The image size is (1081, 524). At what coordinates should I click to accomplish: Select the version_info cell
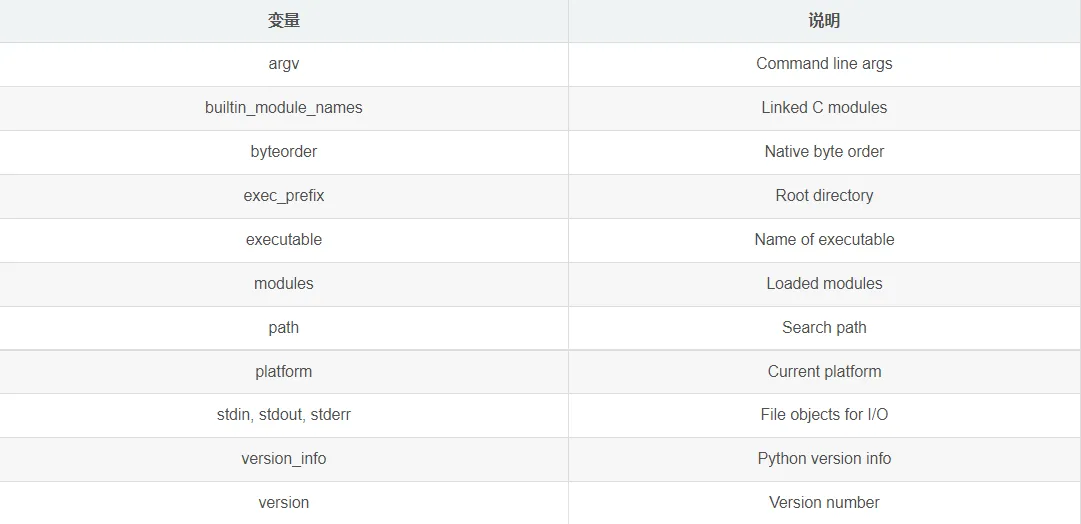pos(284,458)
